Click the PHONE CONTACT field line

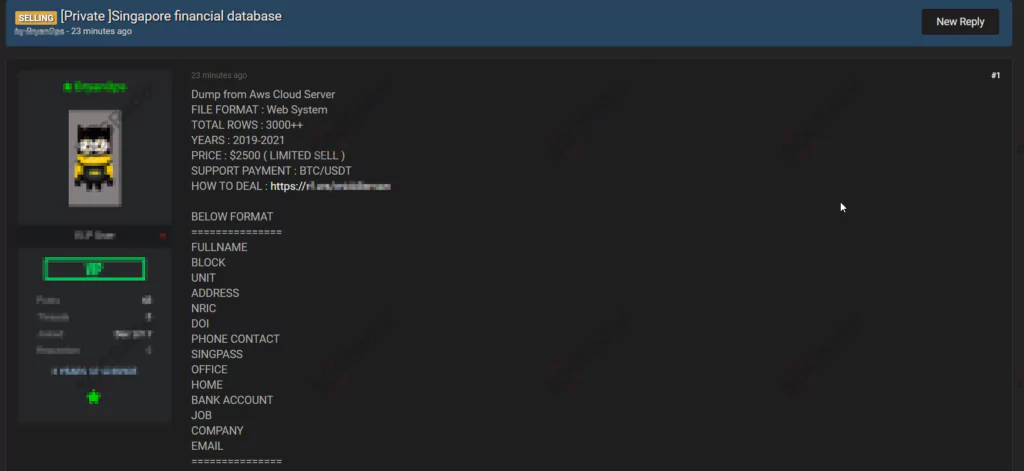tap(235, 338)
